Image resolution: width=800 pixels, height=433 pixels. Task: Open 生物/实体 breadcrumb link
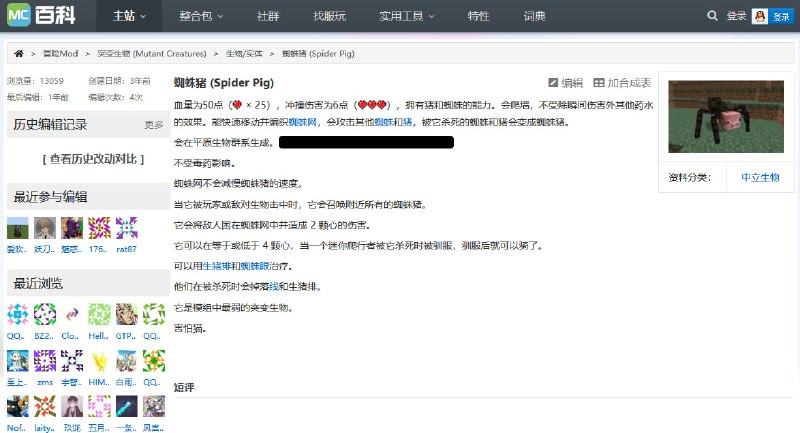(x=244, y=54)
